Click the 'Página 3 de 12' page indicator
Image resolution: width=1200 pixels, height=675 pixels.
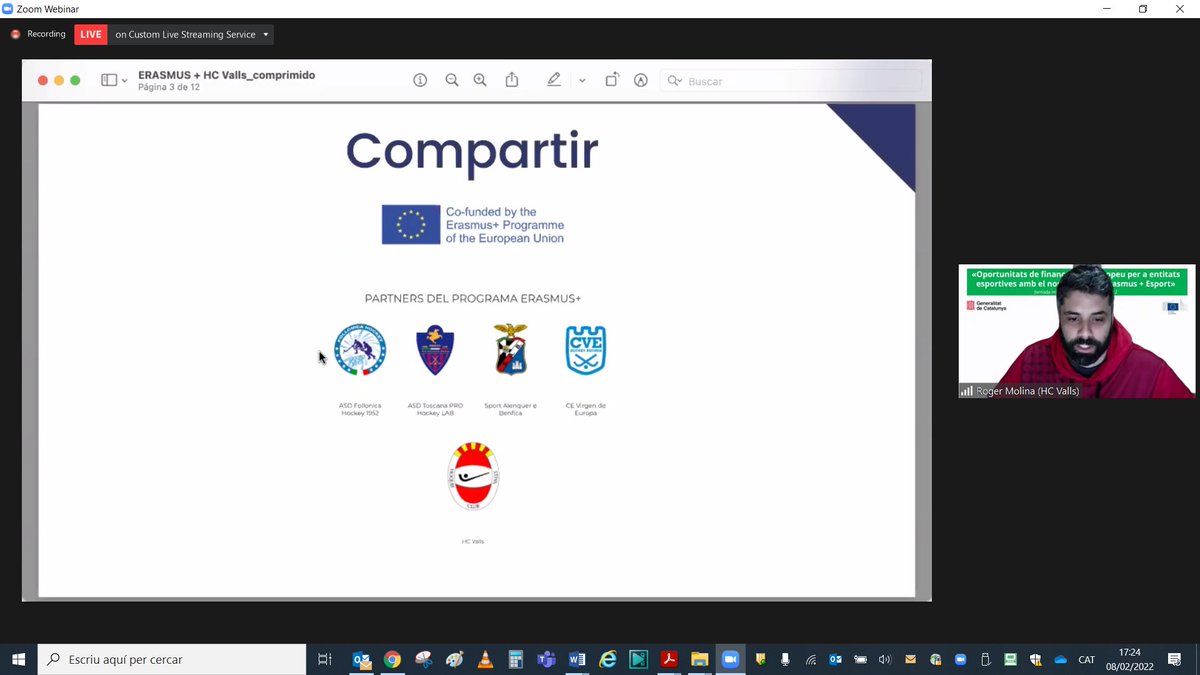(169, 87)
